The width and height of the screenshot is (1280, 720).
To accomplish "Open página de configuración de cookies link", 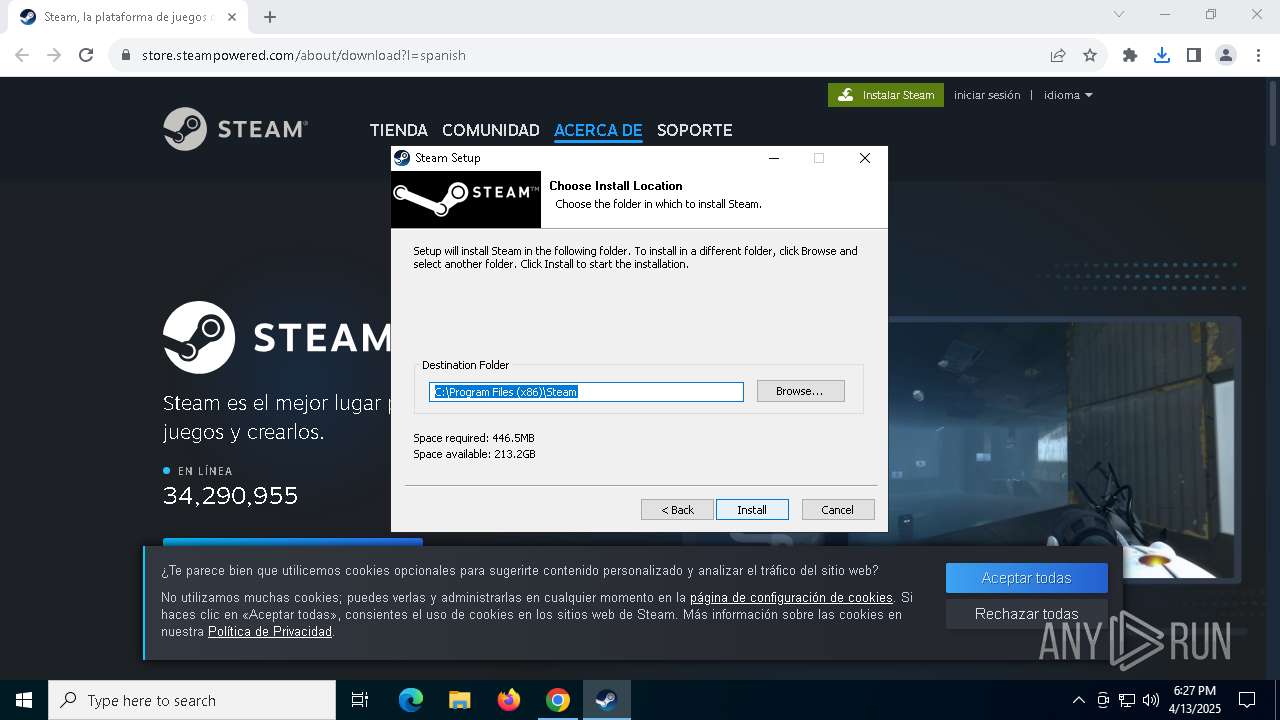I will [x=791, y=598].
